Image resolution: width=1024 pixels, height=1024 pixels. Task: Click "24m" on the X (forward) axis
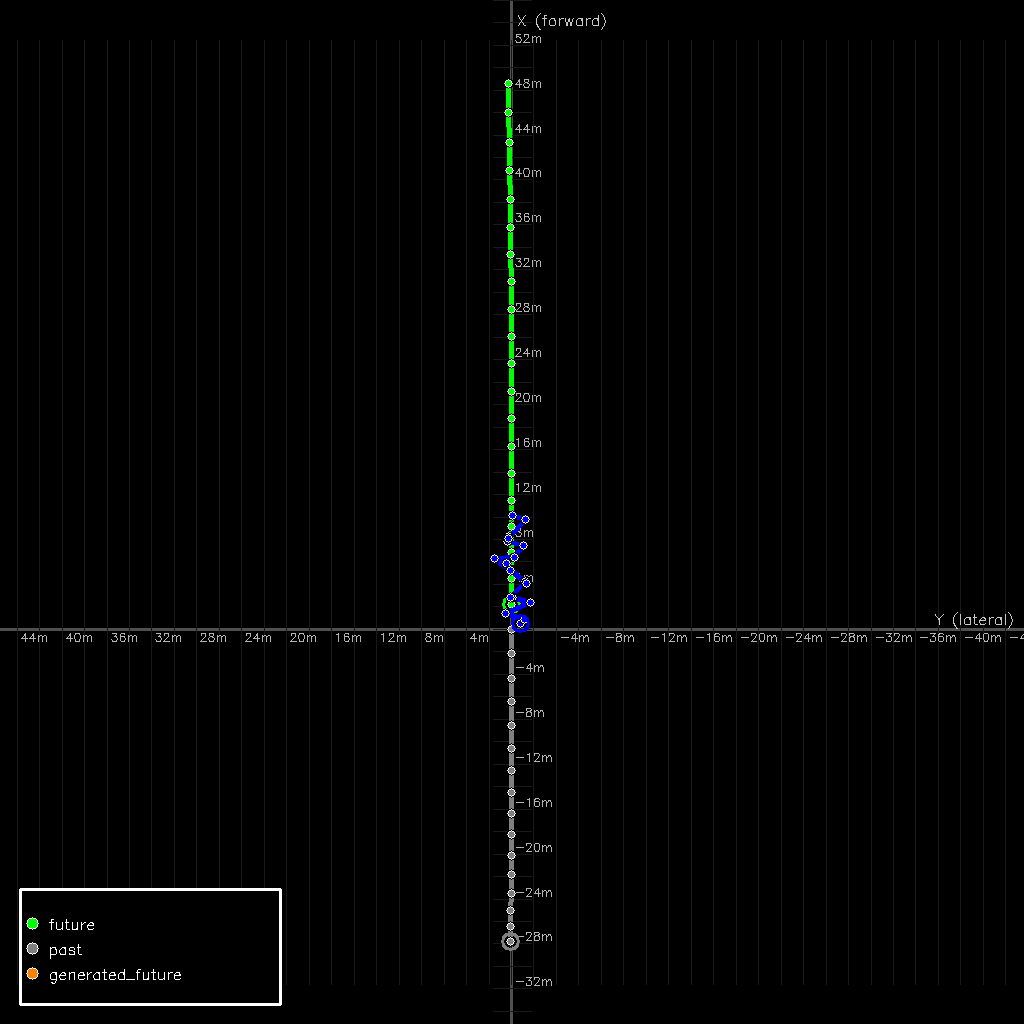pos(528,353)
